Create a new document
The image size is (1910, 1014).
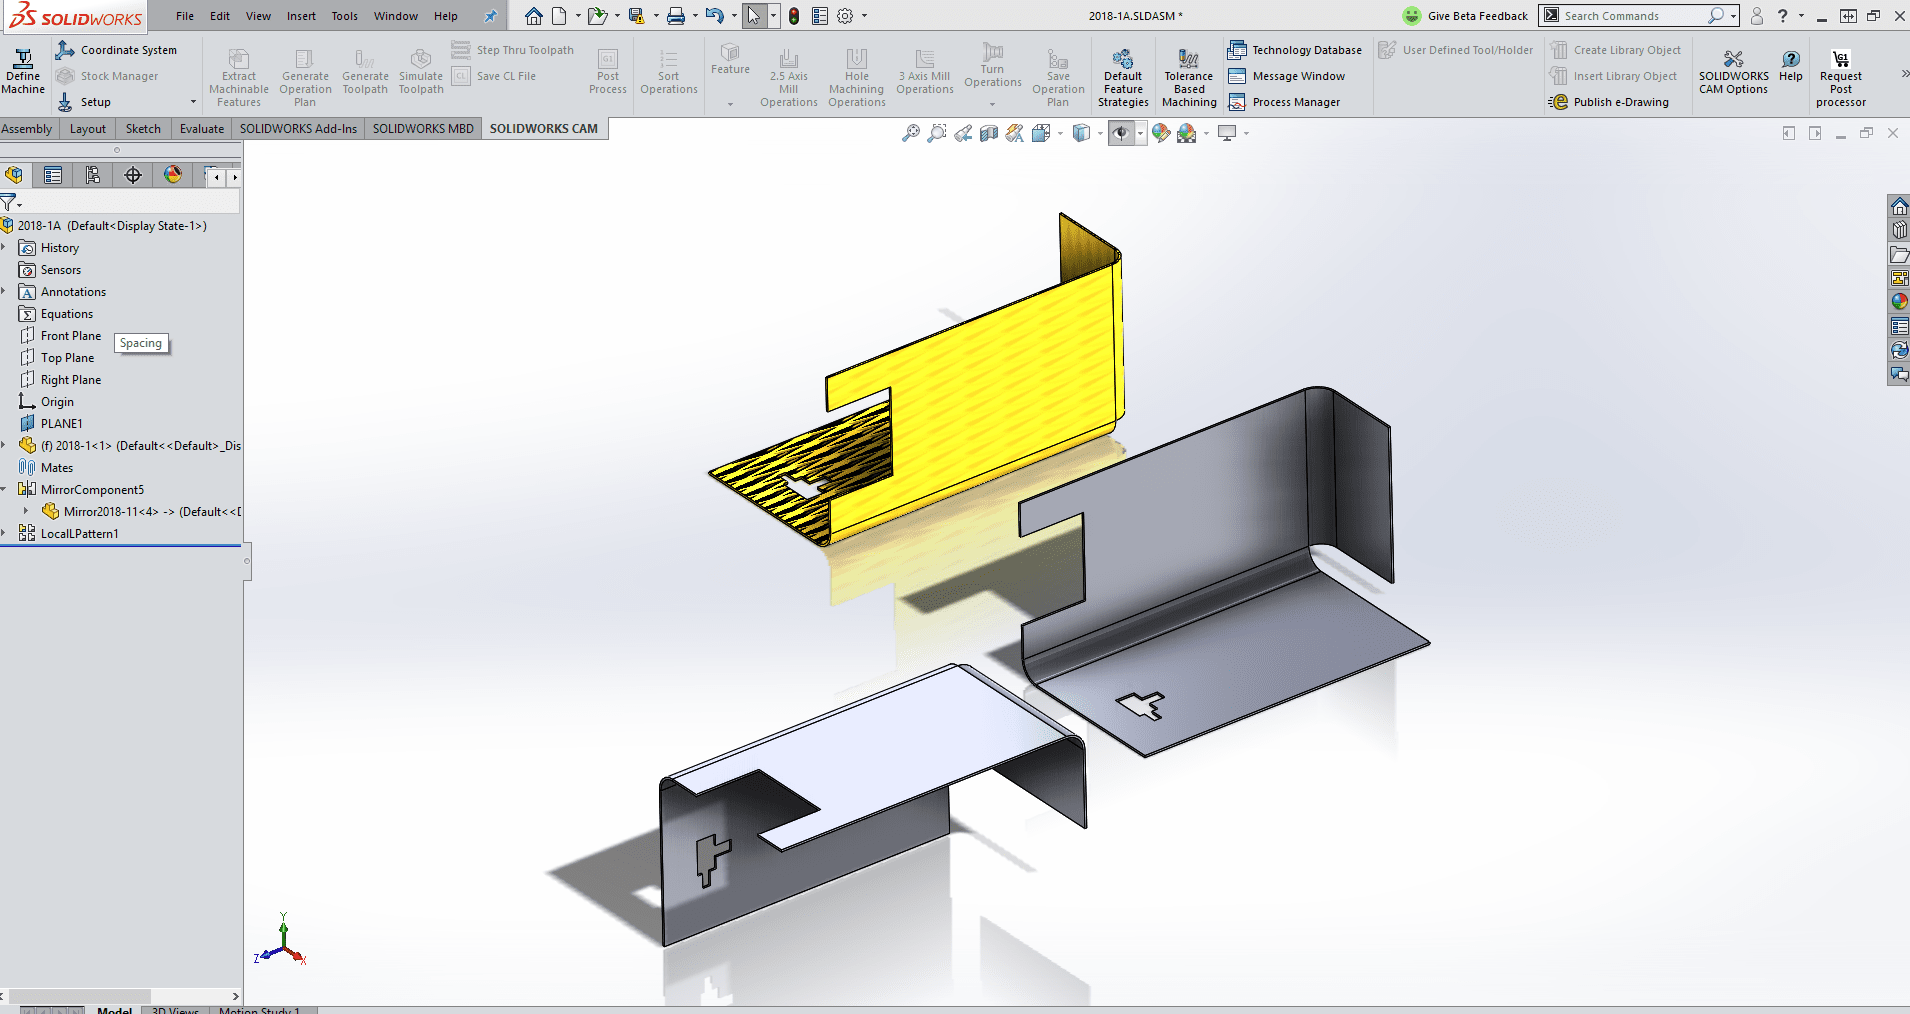pyautogui.click(x=559, y=16)
